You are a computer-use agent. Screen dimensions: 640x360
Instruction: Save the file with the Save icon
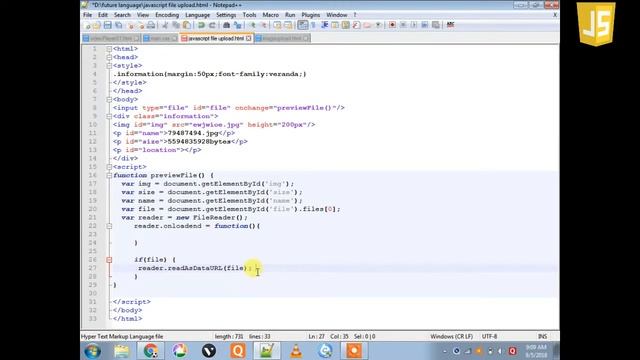(x=107, y=25)
